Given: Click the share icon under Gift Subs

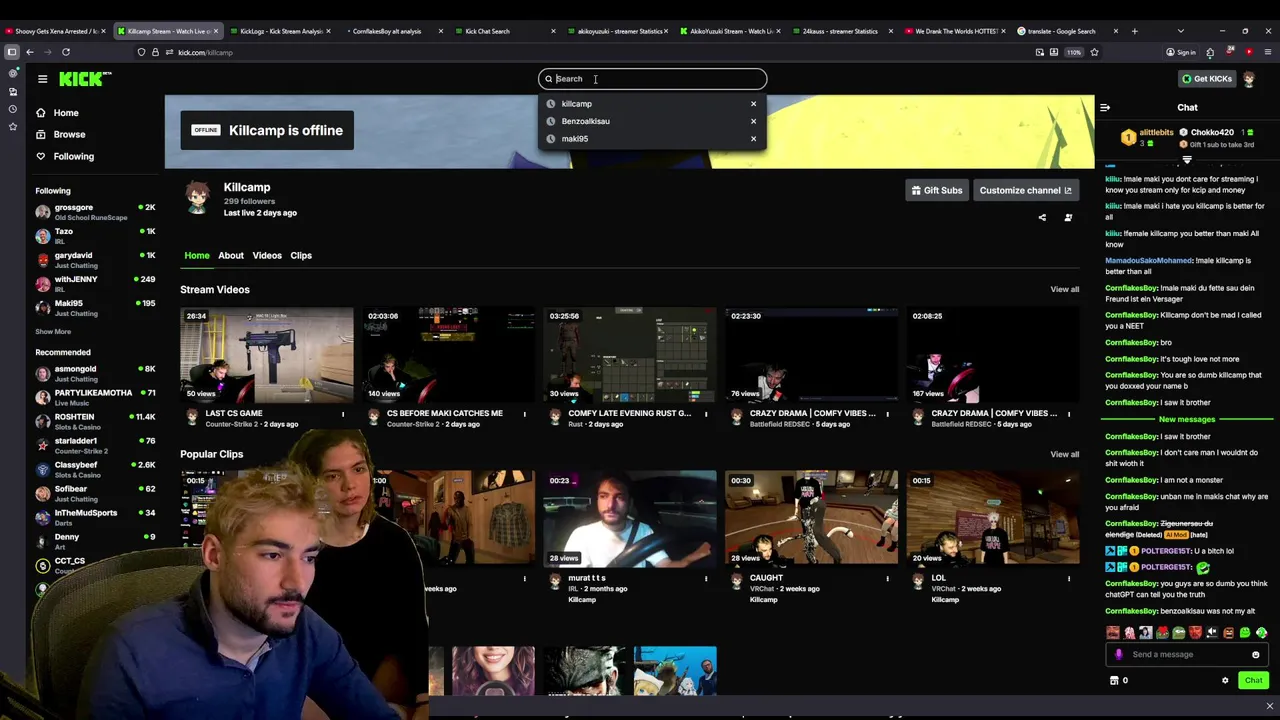Looking at the screenshot, I should [1042, 217].
